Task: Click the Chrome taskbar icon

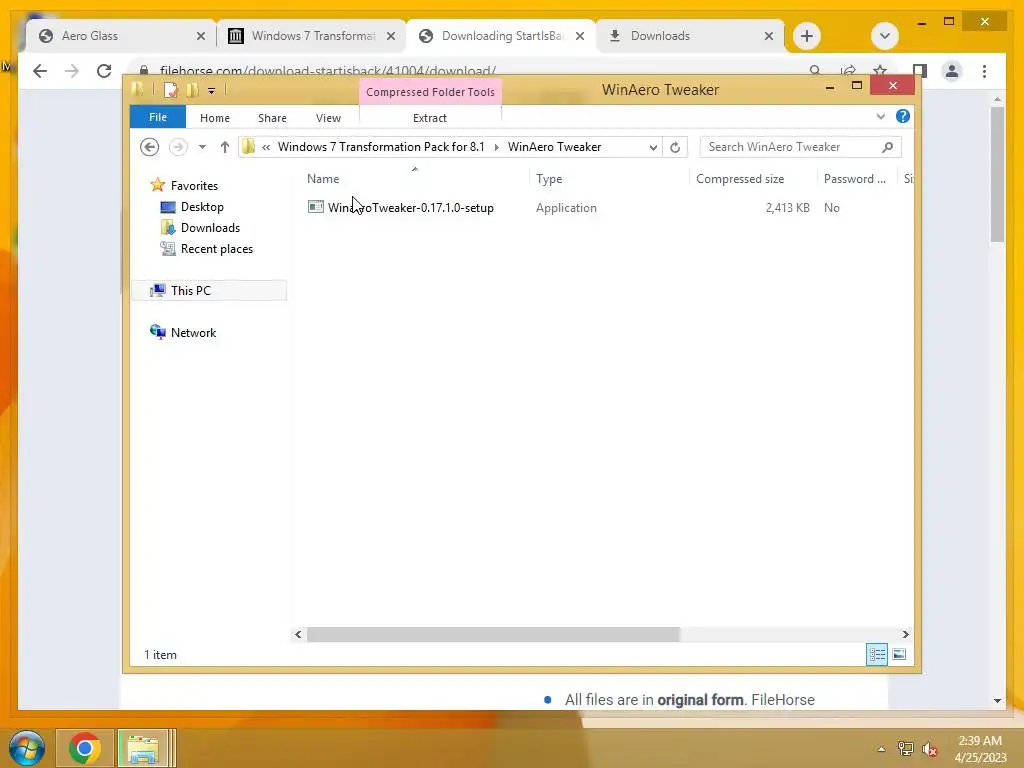Action: (84, 748)
